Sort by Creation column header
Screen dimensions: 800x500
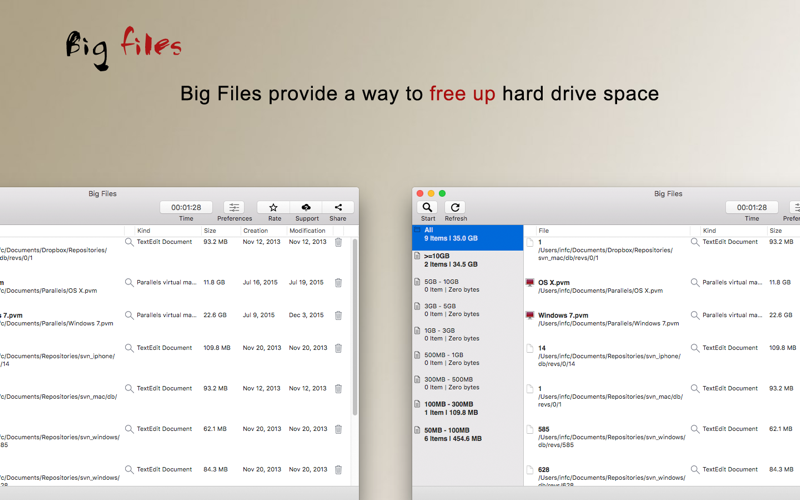click(x=263, y=231)
